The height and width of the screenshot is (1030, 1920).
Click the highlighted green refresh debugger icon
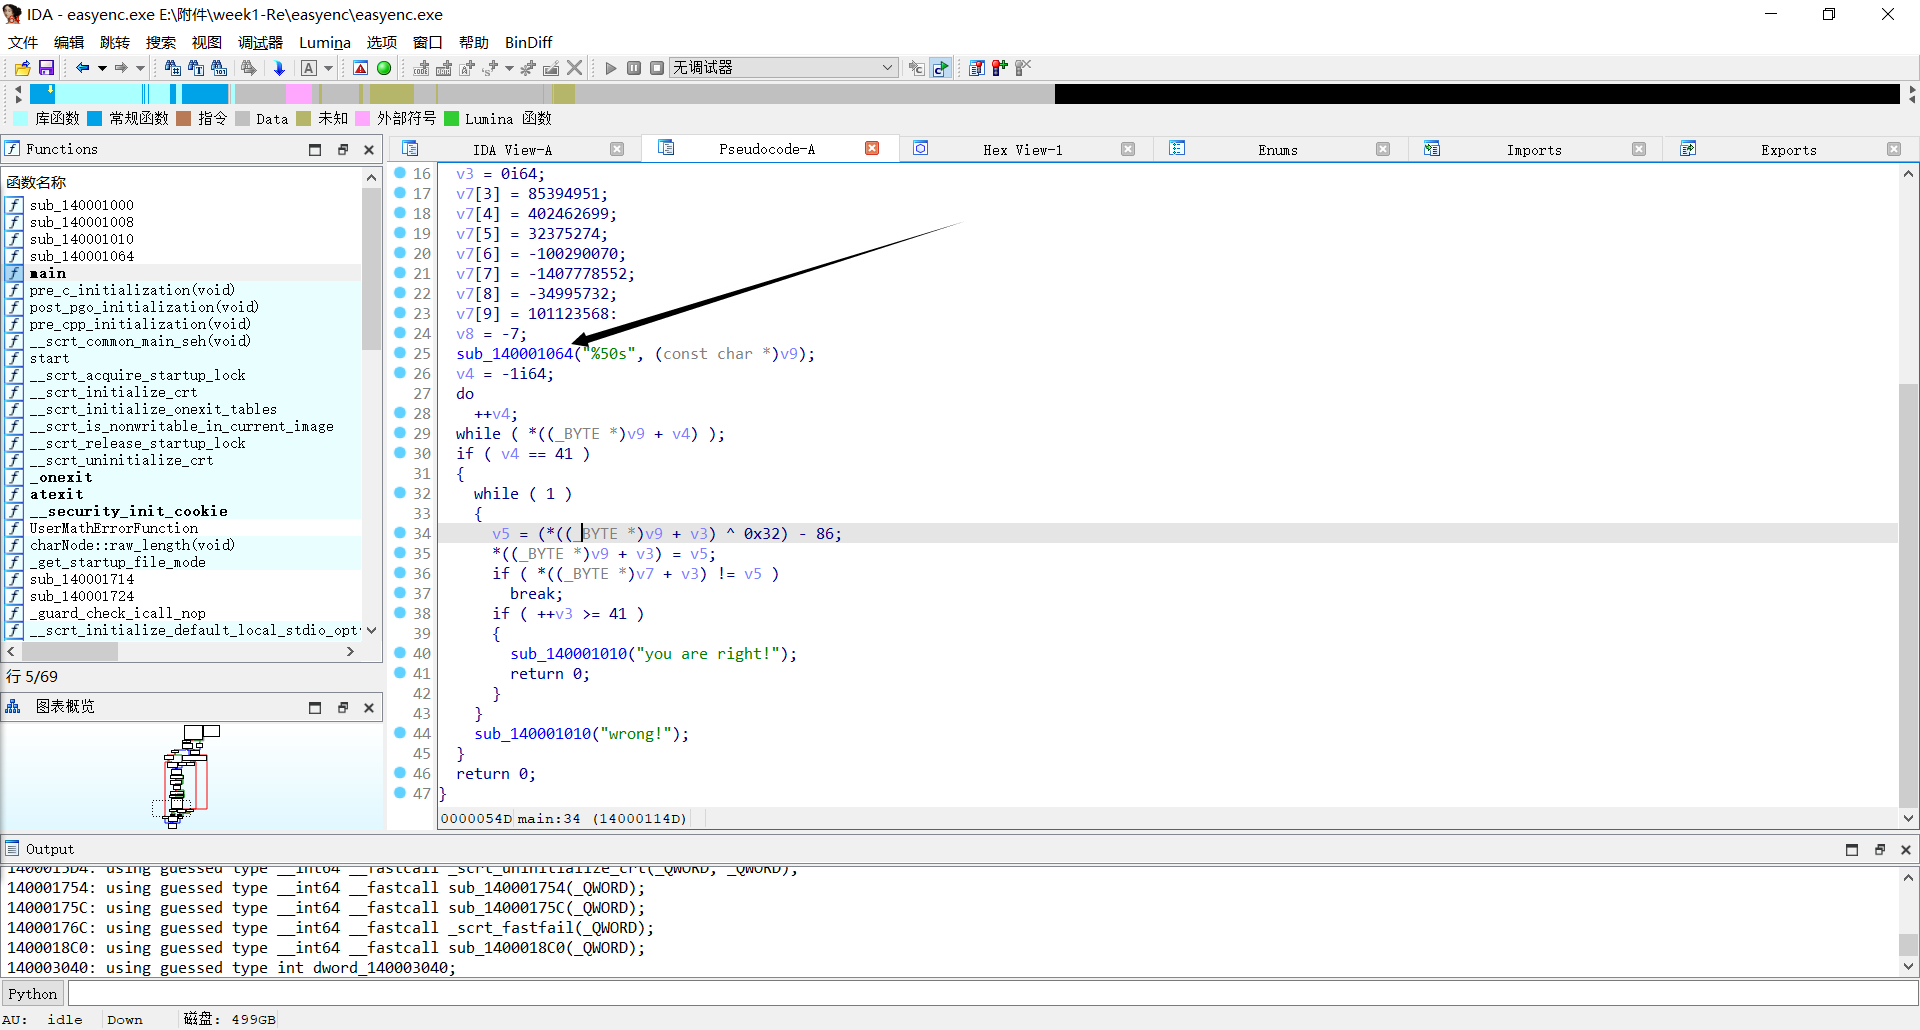click(940, 68)
